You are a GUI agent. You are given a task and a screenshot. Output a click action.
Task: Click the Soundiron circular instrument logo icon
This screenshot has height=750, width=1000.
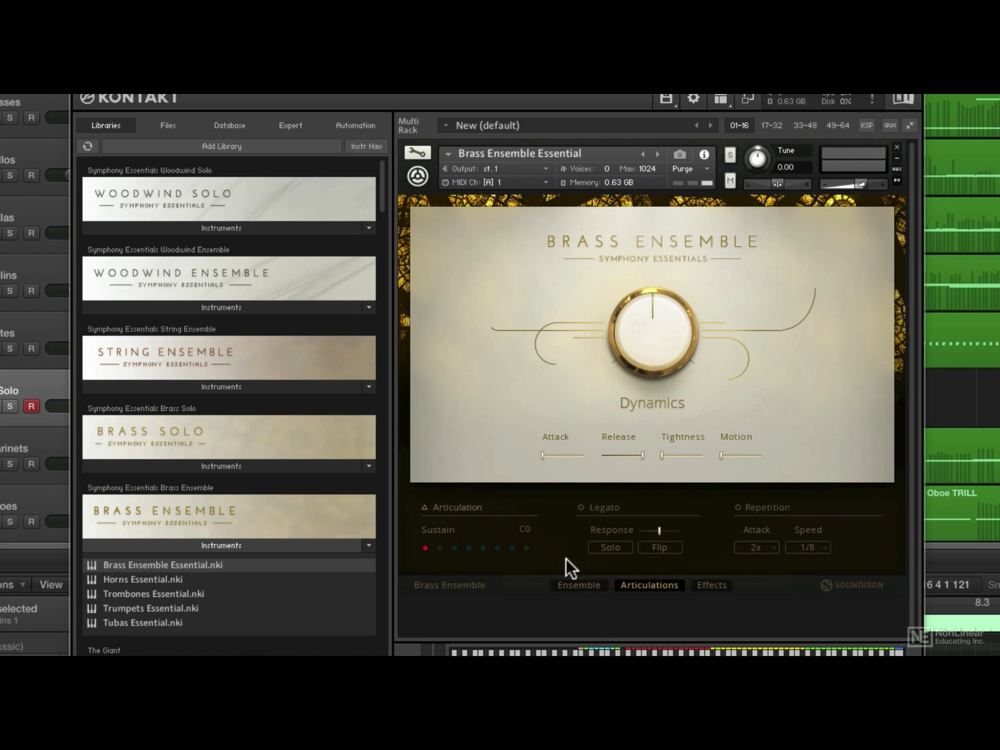[417, 175]
